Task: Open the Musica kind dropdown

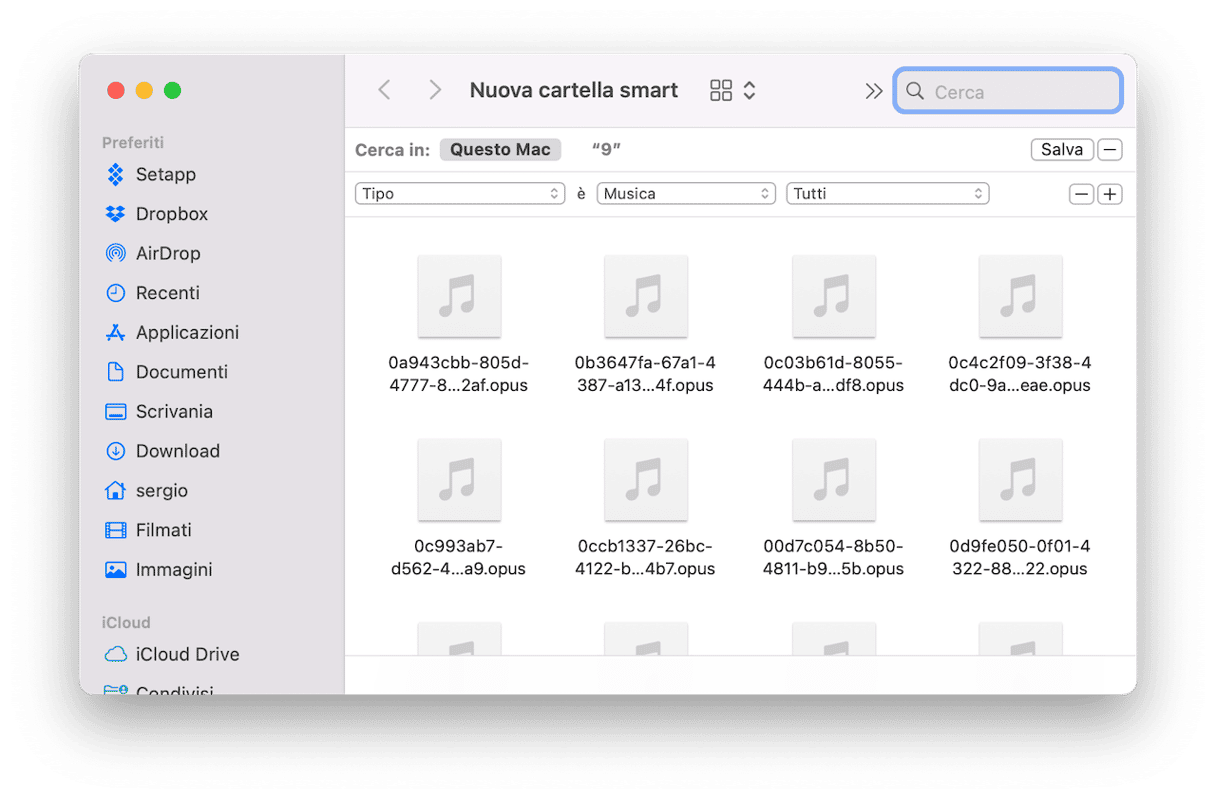Action: coord(686,194)
